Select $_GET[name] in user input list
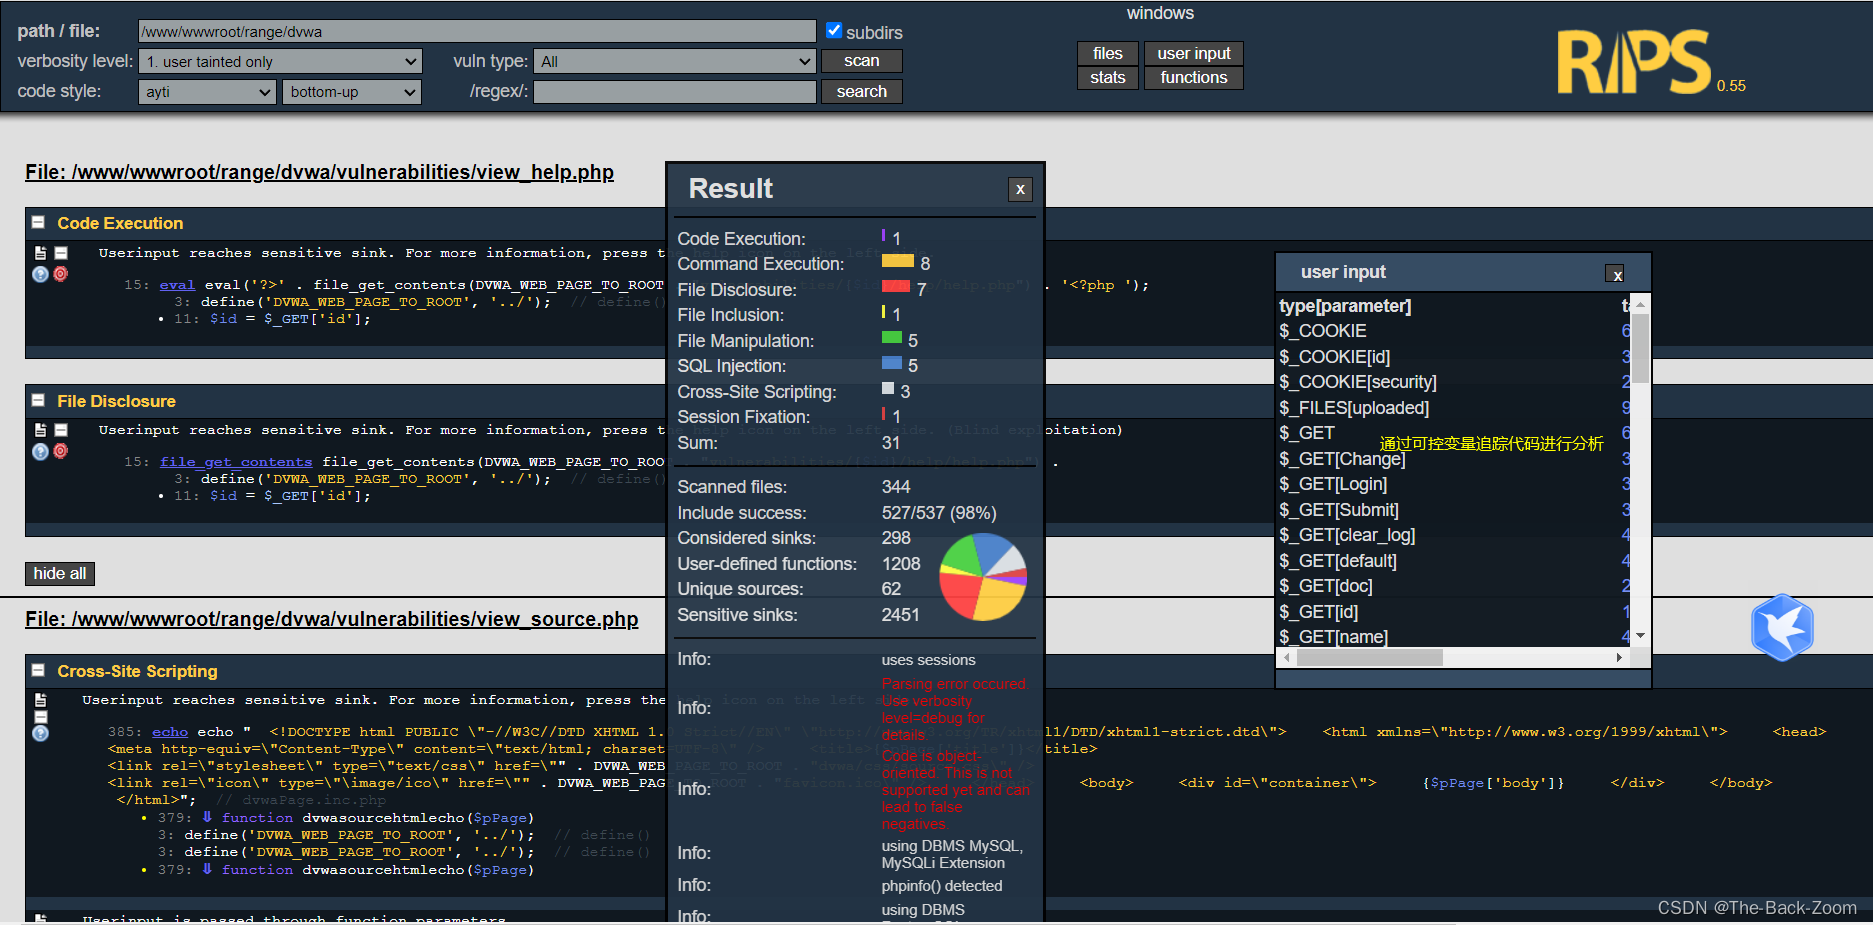Screen dimensions: 1873x925 [x=1333, y=637]
